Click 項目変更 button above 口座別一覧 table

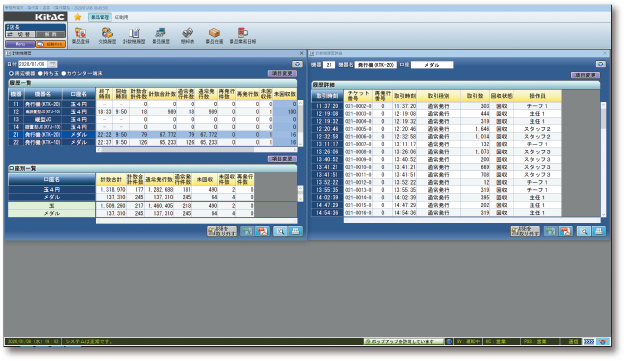click(x=282, y=159)
